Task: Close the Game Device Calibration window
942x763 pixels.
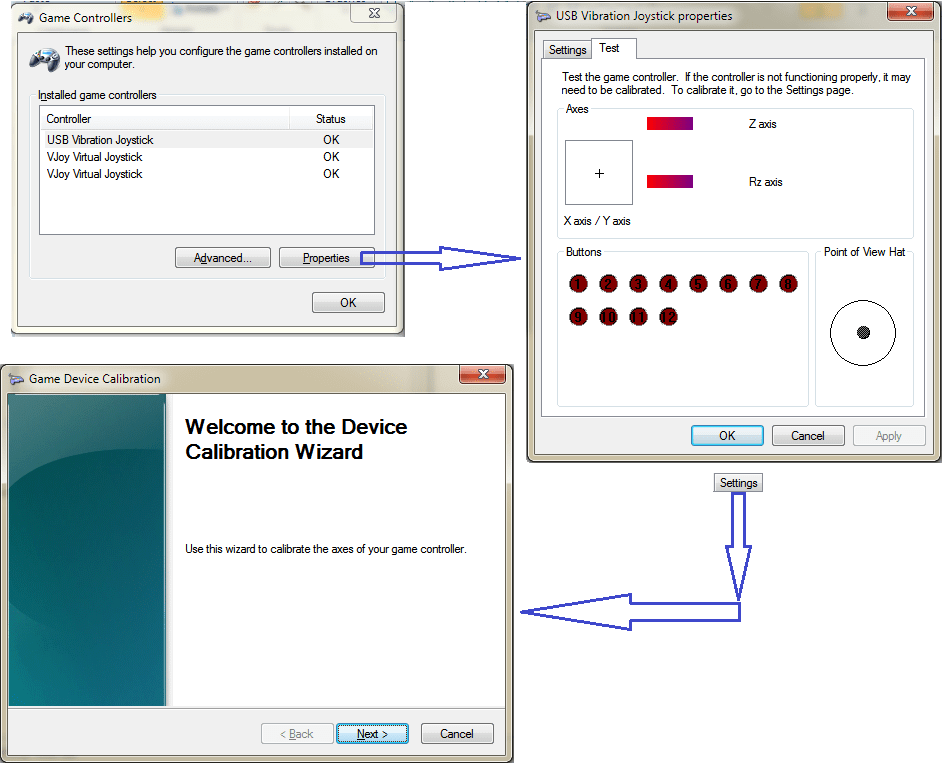Action: pos(482,375)
